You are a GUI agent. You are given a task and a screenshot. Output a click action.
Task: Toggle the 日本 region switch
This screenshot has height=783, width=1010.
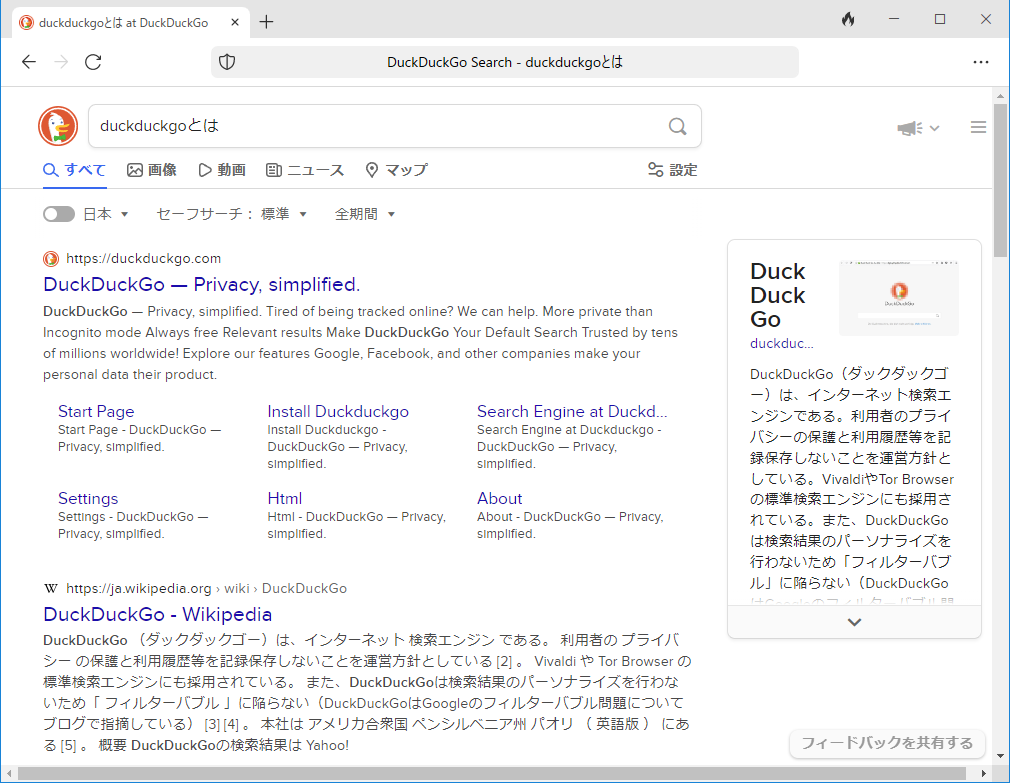59,214
